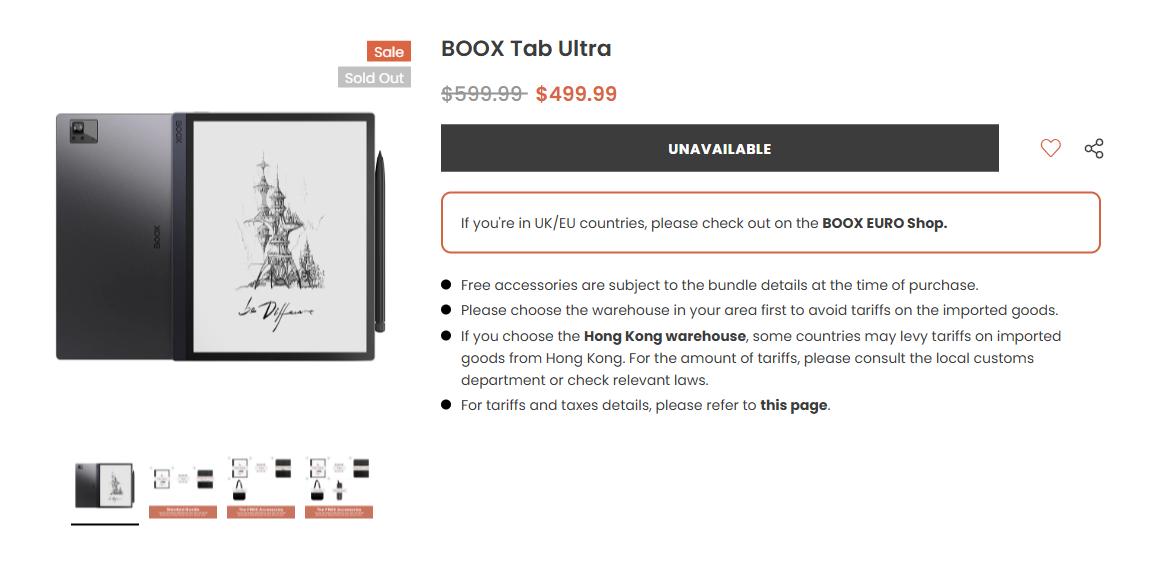Click the Sale badge

[389, 52]
